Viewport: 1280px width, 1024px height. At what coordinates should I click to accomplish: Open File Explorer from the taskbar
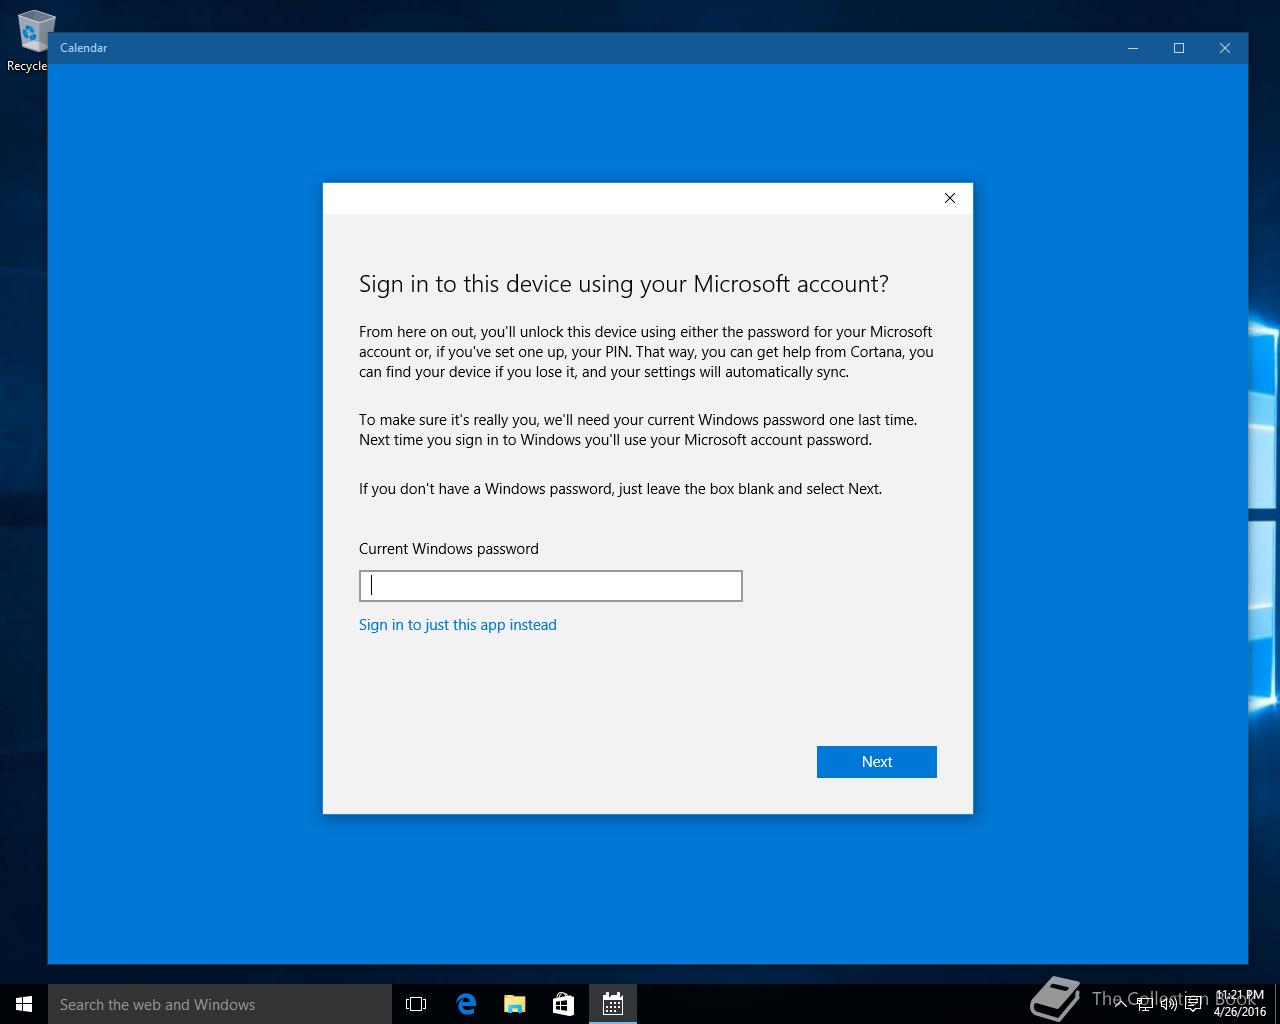point(515,1004)
